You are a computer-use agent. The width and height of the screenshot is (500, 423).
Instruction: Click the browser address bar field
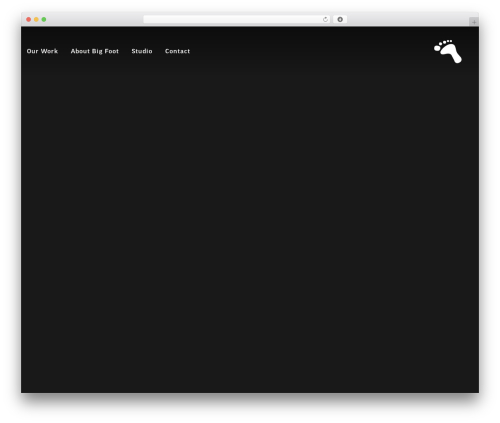click(x=237, y=19)
